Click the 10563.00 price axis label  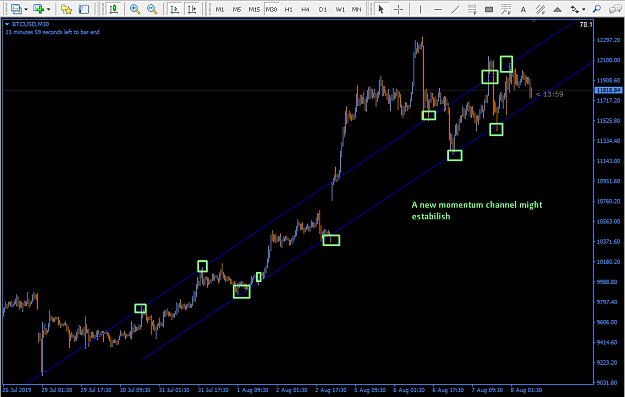608,221
